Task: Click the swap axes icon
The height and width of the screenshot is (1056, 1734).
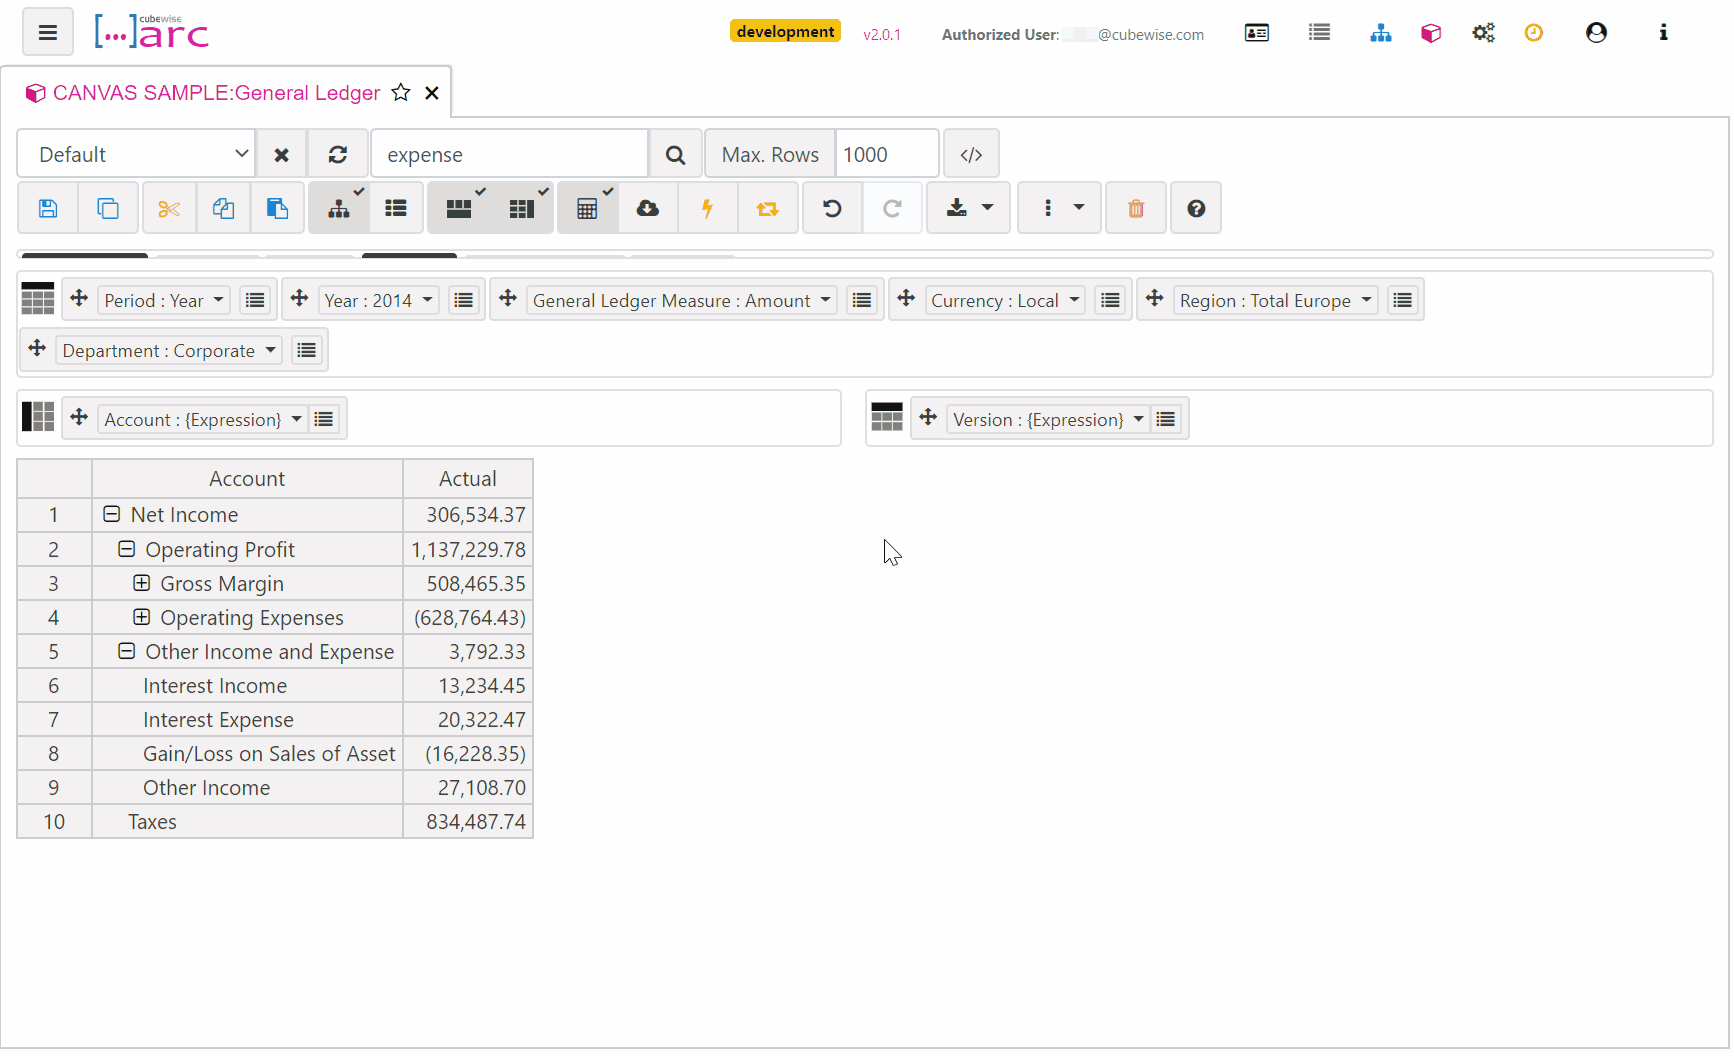Action: (767, 208)
